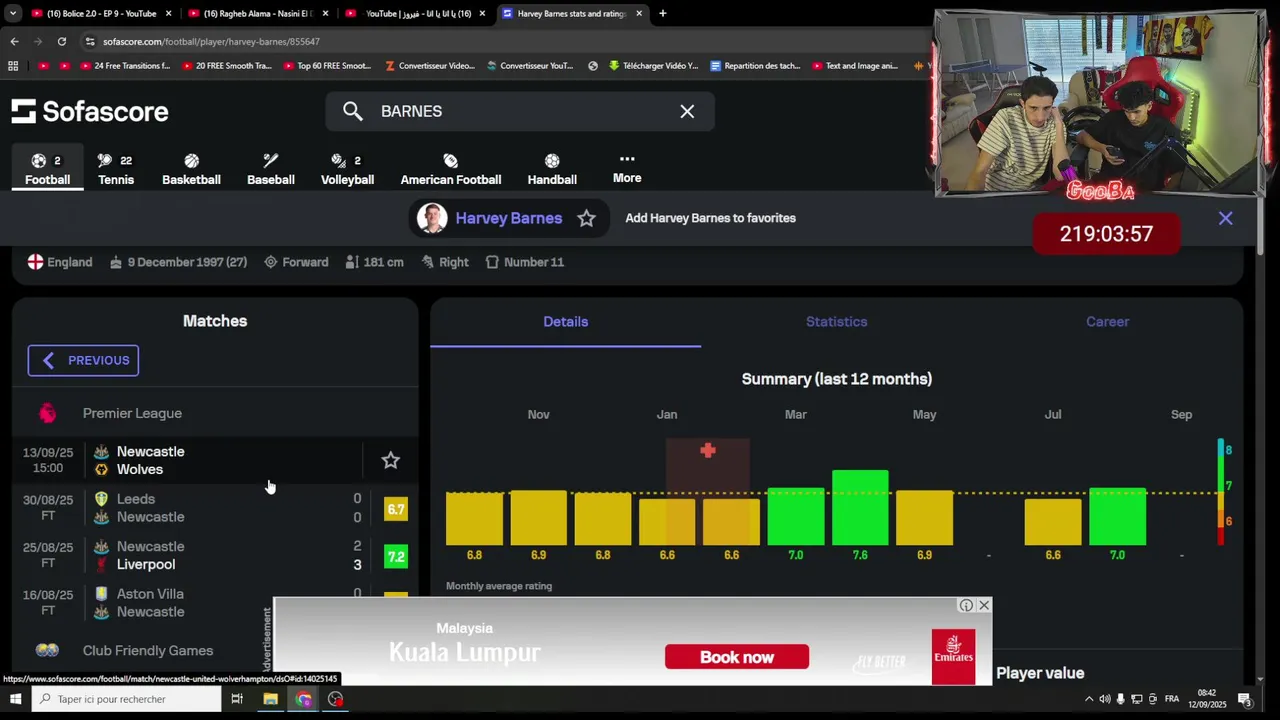Switch to Ragheb Alama YouTube tab
1280x720 pixels.
tap(258, 14)
